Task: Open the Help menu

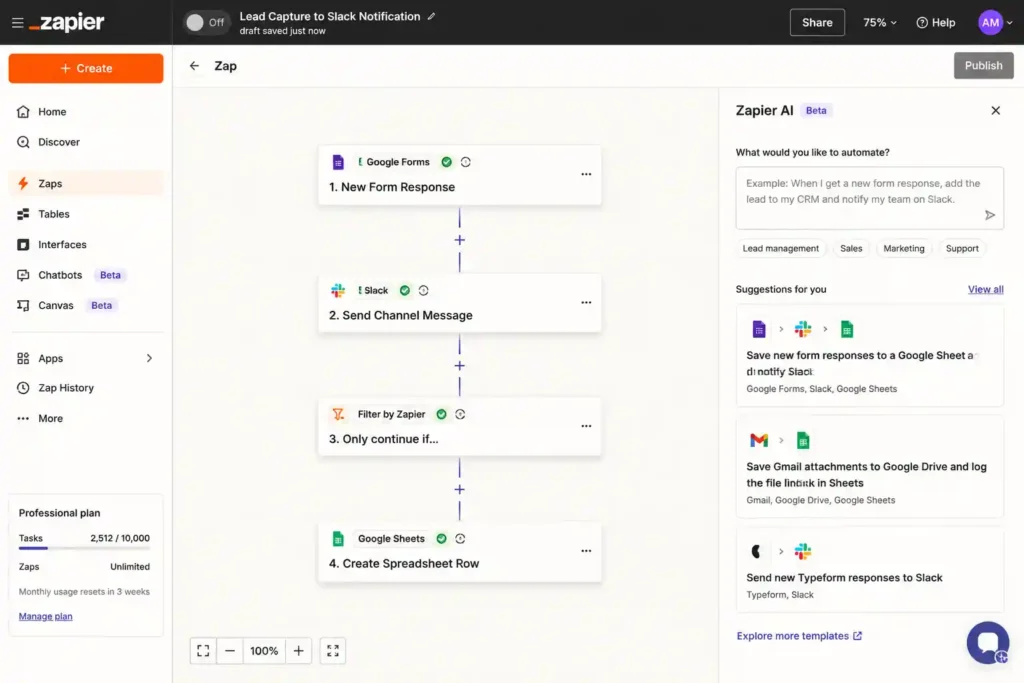Action: tap(935, 22)
